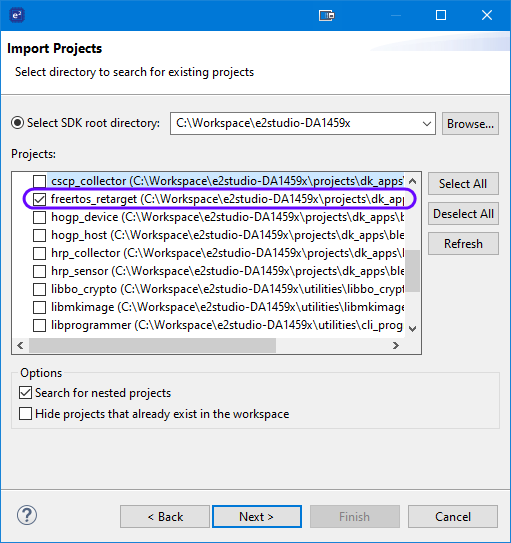Expand the SDK root directory dropdown

[x=427, y=123]
